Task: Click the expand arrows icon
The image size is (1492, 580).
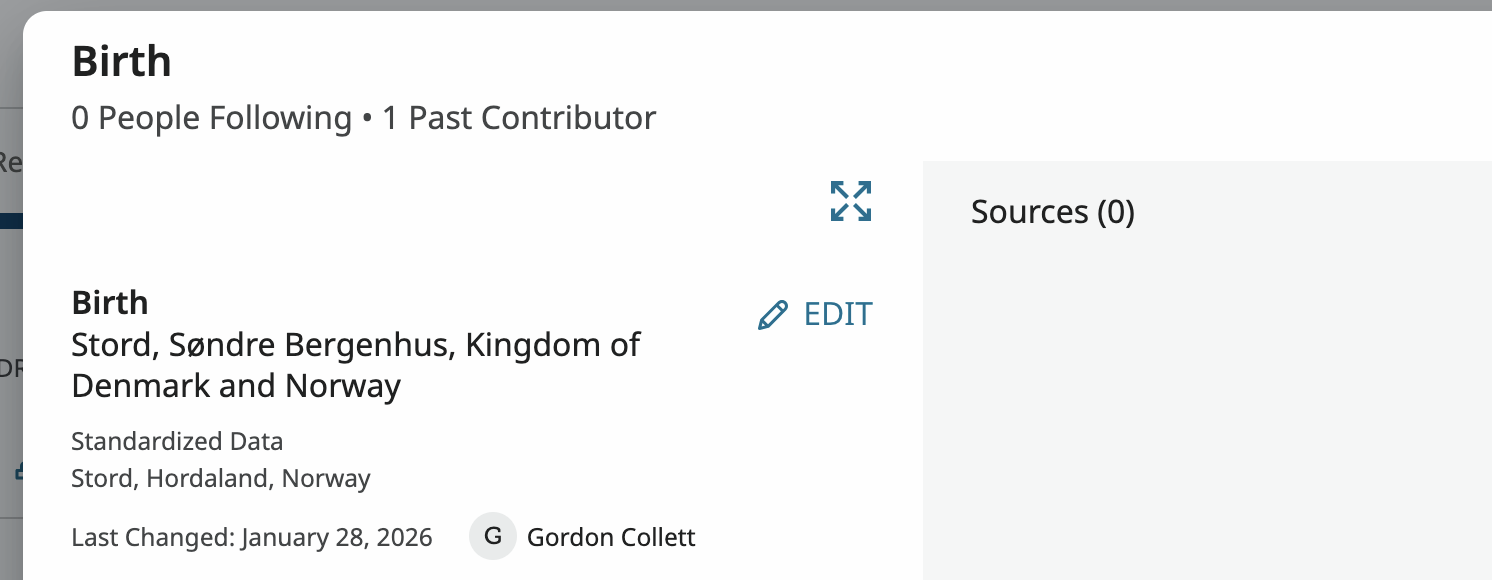Action: point(851,201)
